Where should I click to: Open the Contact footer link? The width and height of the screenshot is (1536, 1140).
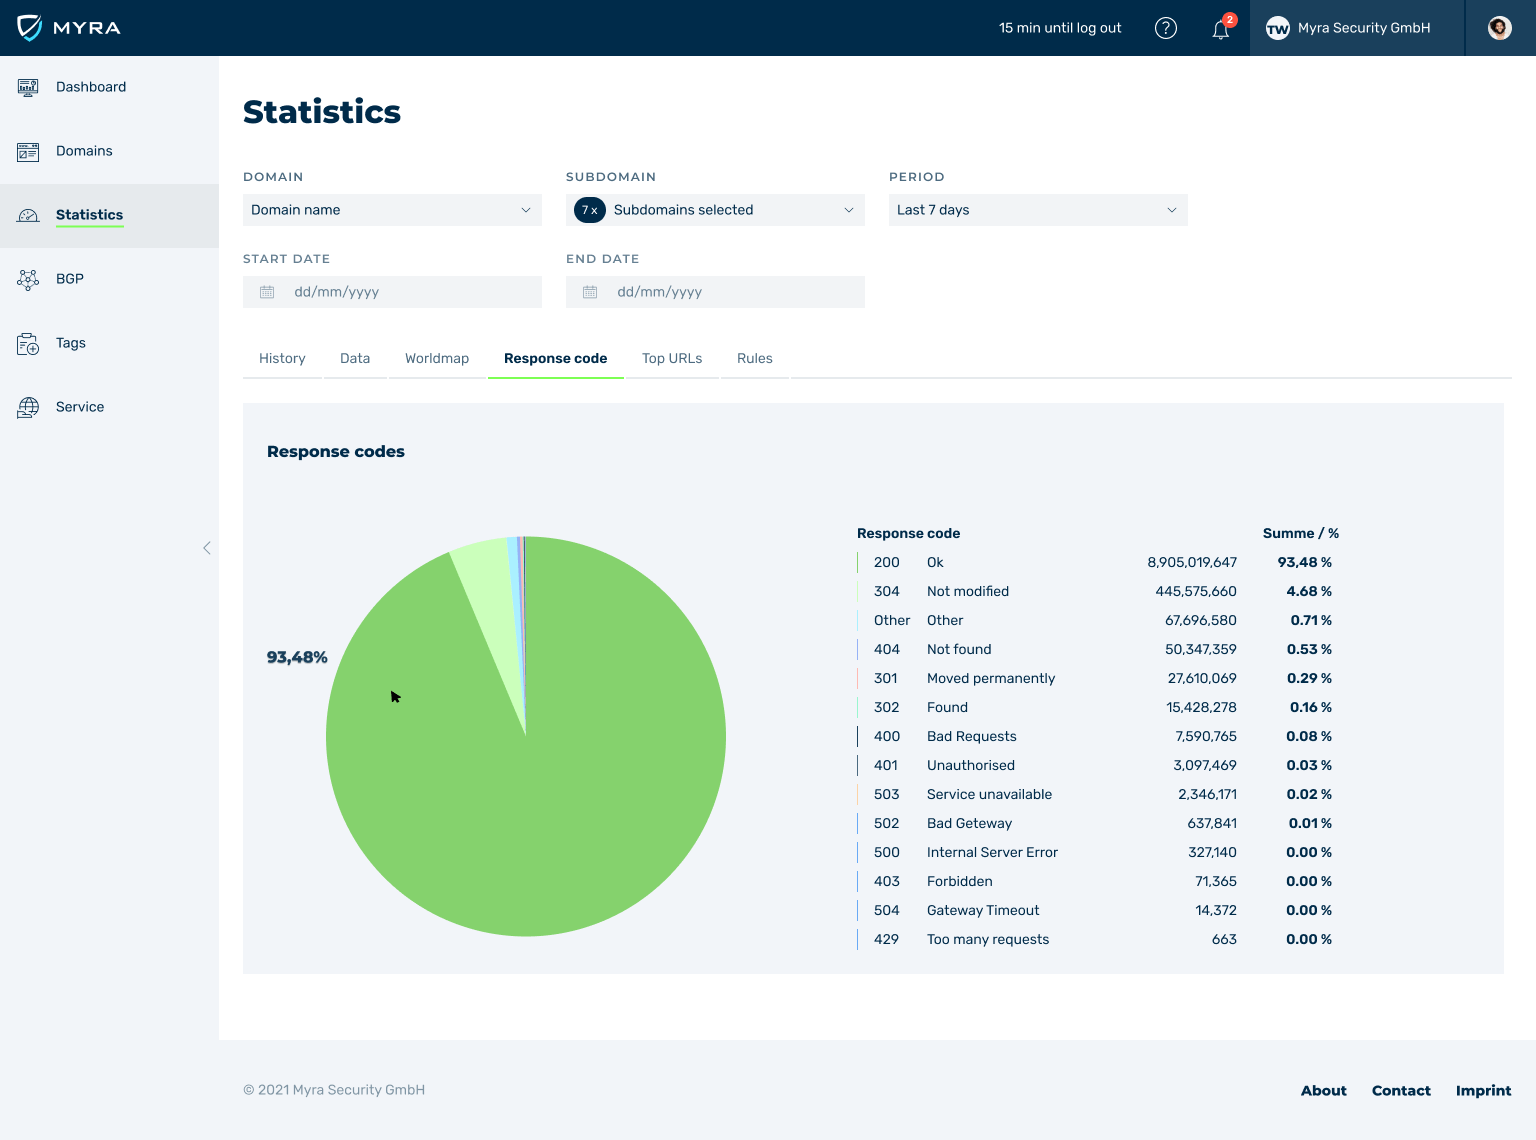point(1401,1090)
